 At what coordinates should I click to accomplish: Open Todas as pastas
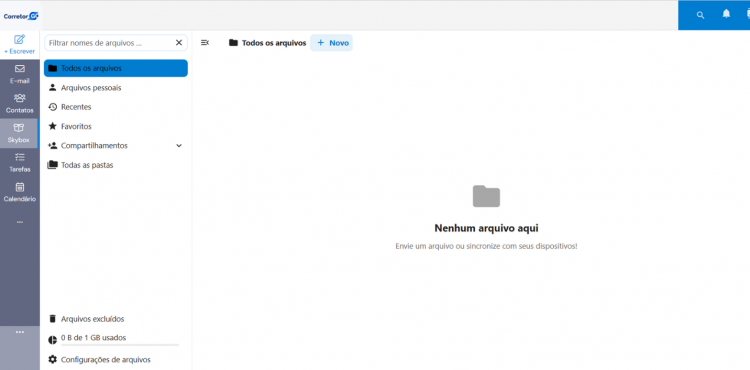(116, 165)
